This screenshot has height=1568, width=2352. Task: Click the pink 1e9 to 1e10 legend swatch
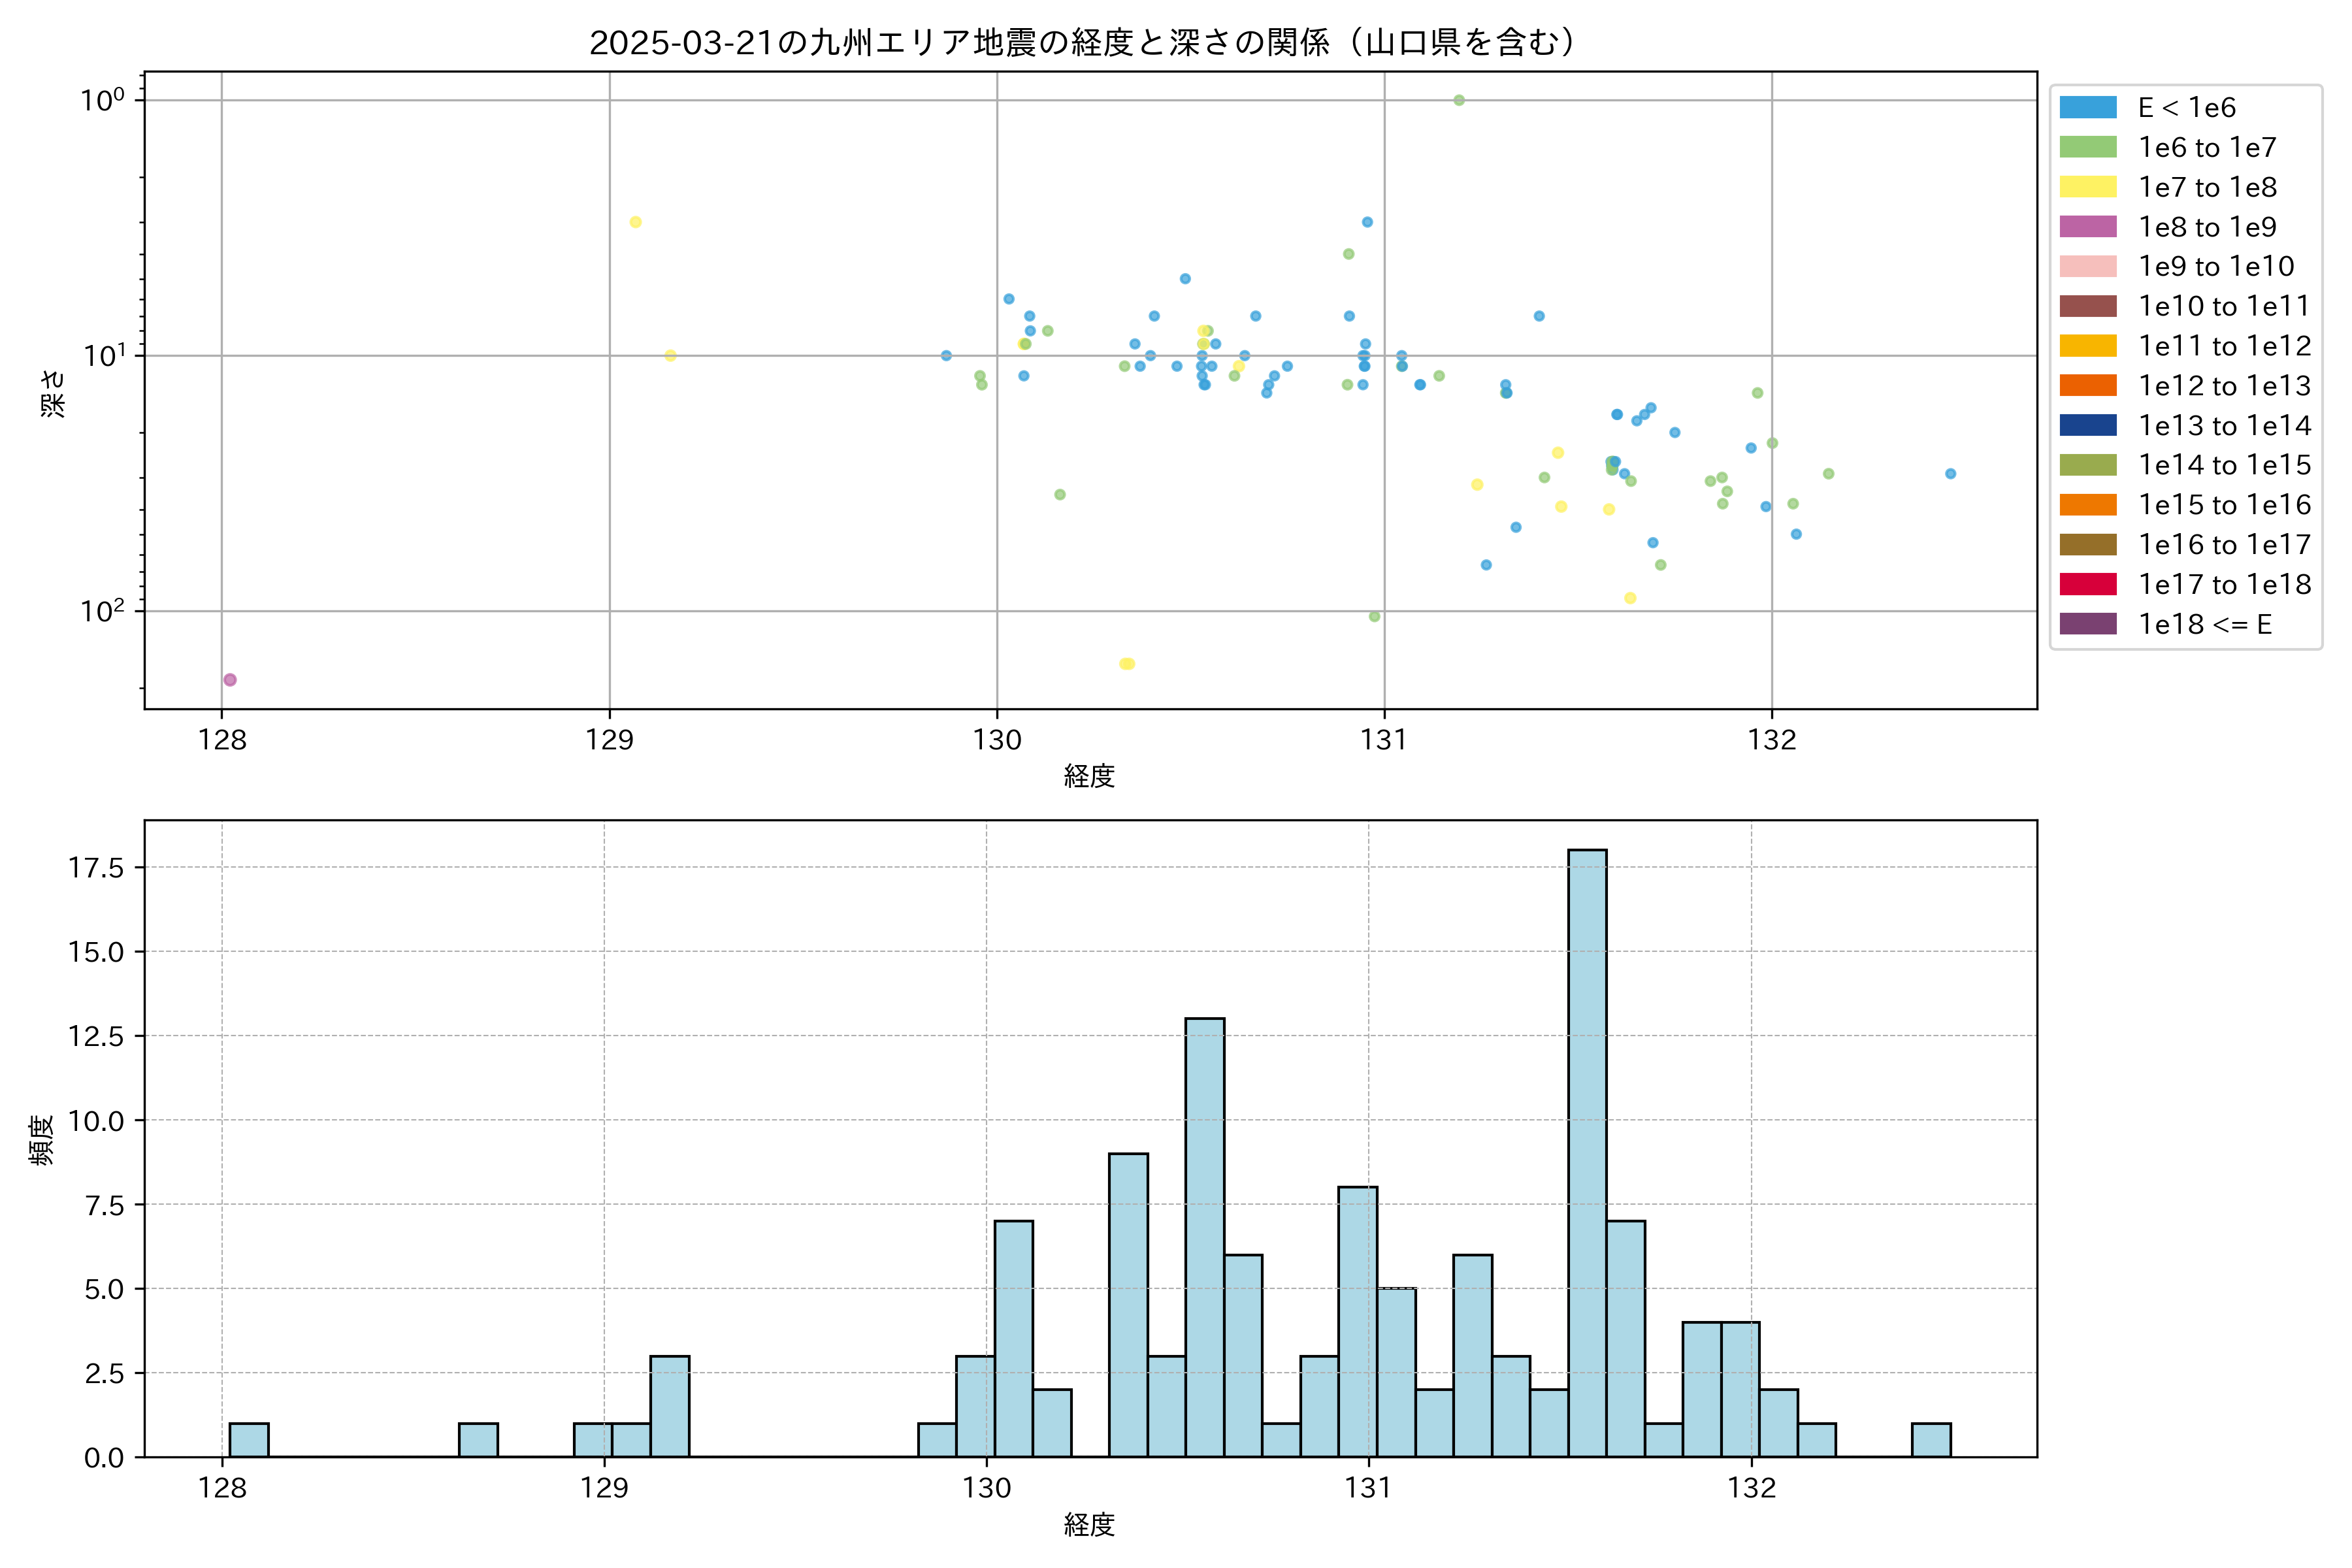click(2087, 266)
